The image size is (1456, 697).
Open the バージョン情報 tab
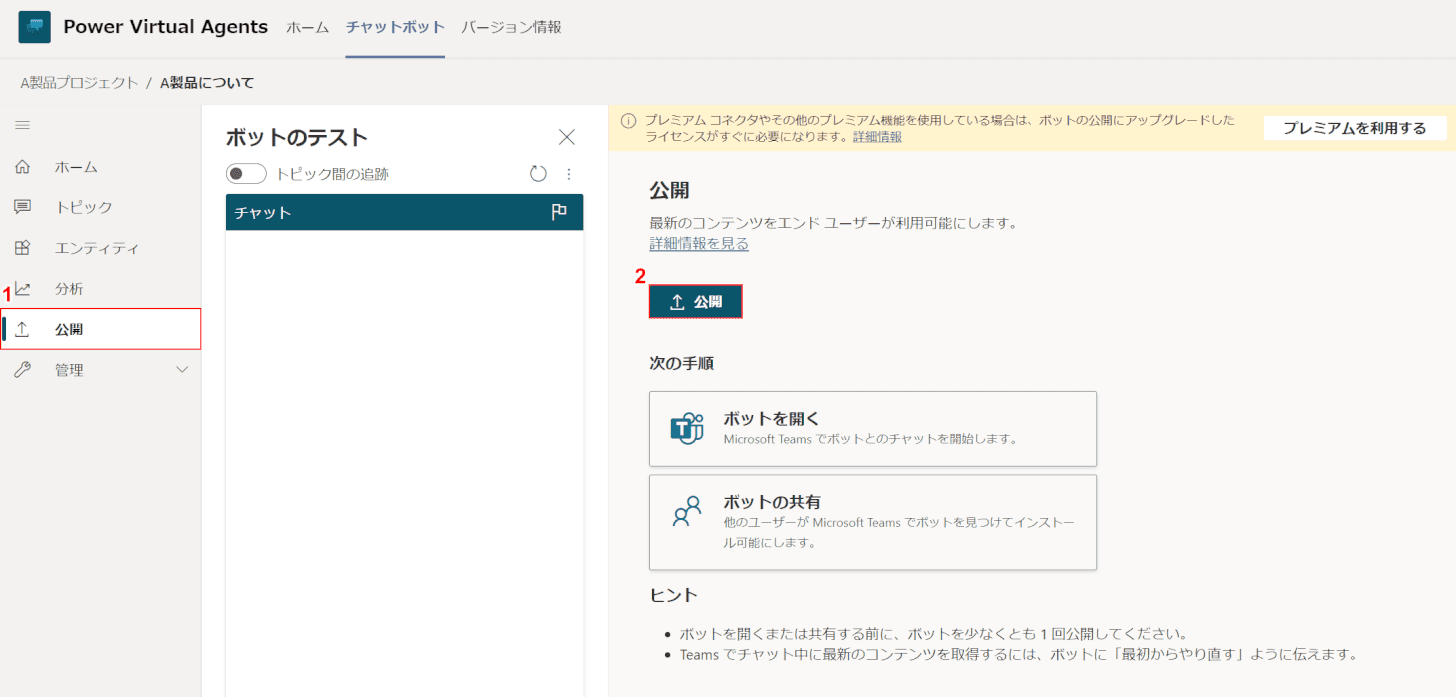point(511,27)
